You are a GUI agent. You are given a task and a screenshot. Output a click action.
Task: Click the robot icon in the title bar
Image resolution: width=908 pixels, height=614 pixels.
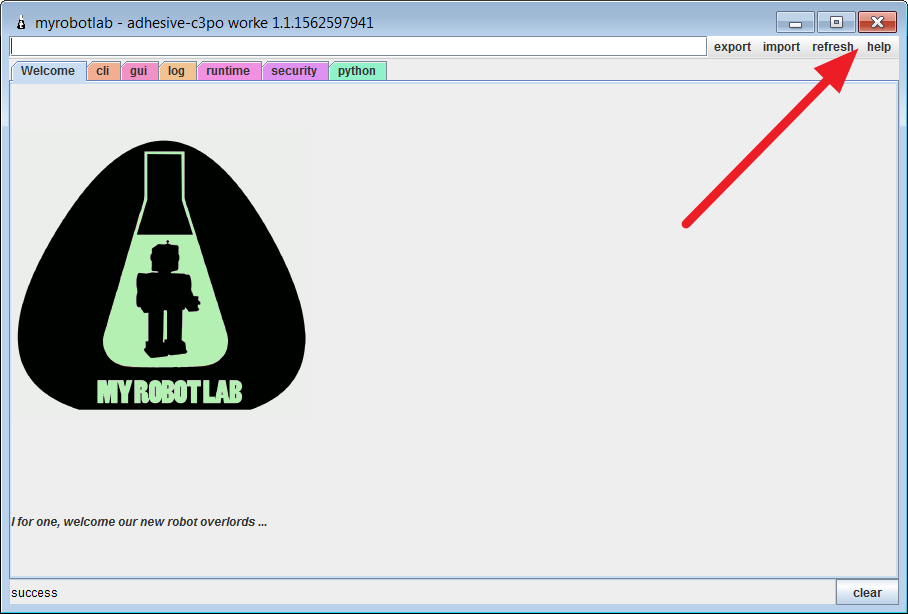[21, 23]
